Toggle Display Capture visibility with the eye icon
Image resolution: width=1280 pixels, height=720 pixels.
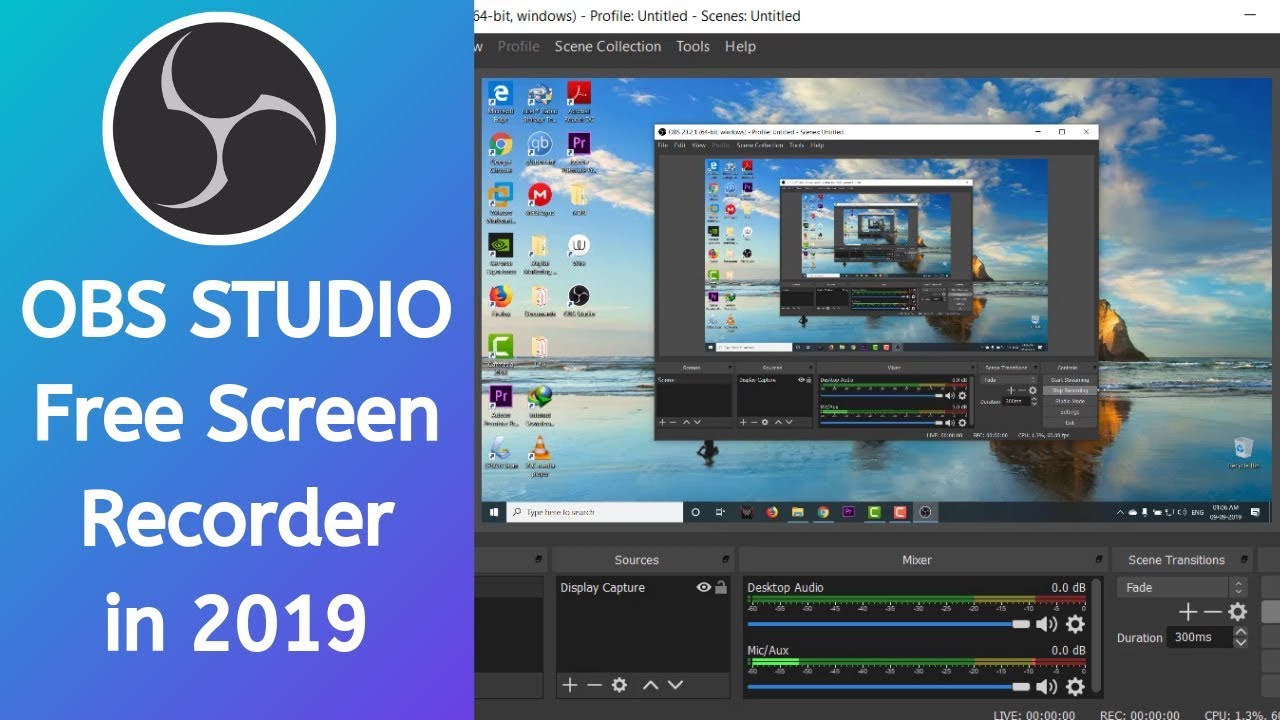pos(703,588)
